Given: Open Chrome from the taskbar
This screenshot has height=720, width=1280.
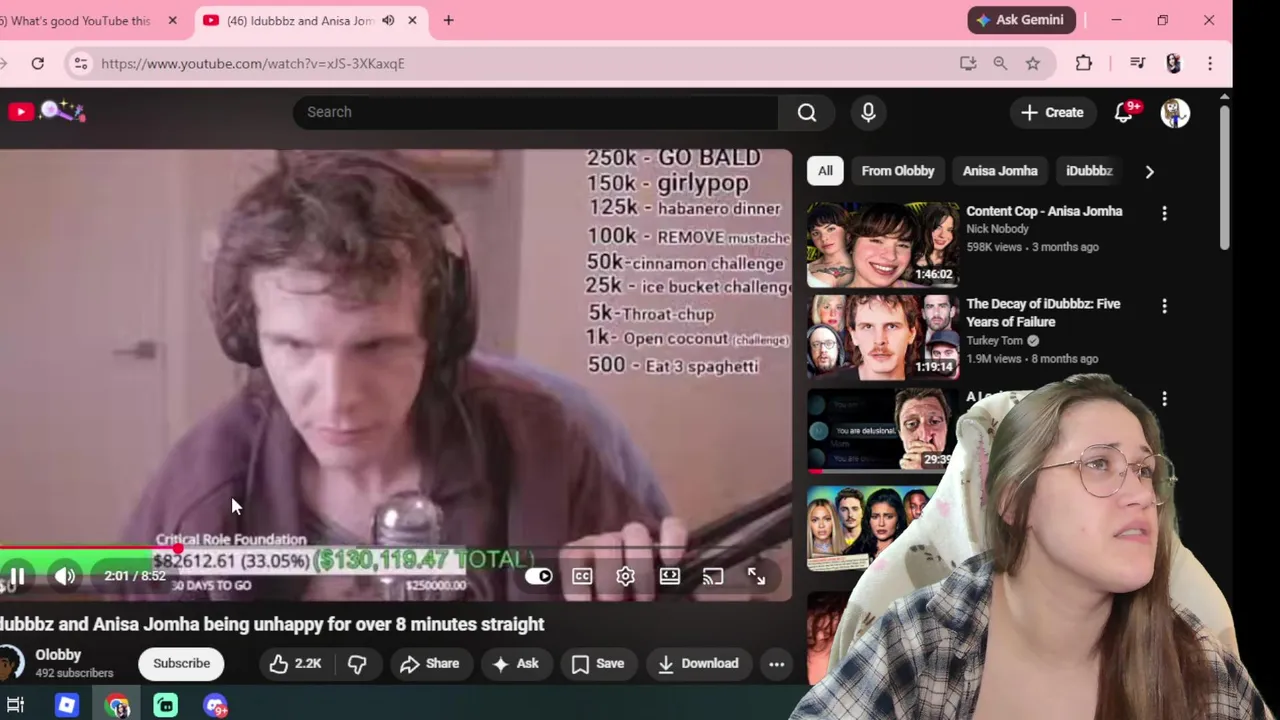Looking at the screenshot, I should (117, 705).
